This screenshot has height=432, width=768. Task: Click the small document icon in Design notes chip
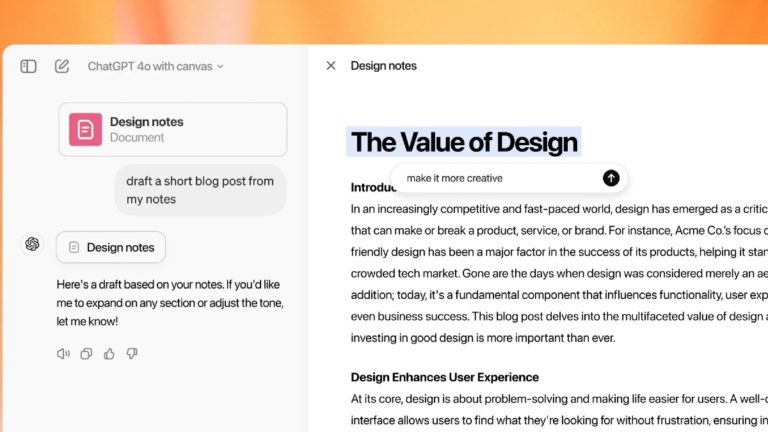pos(74,247)
